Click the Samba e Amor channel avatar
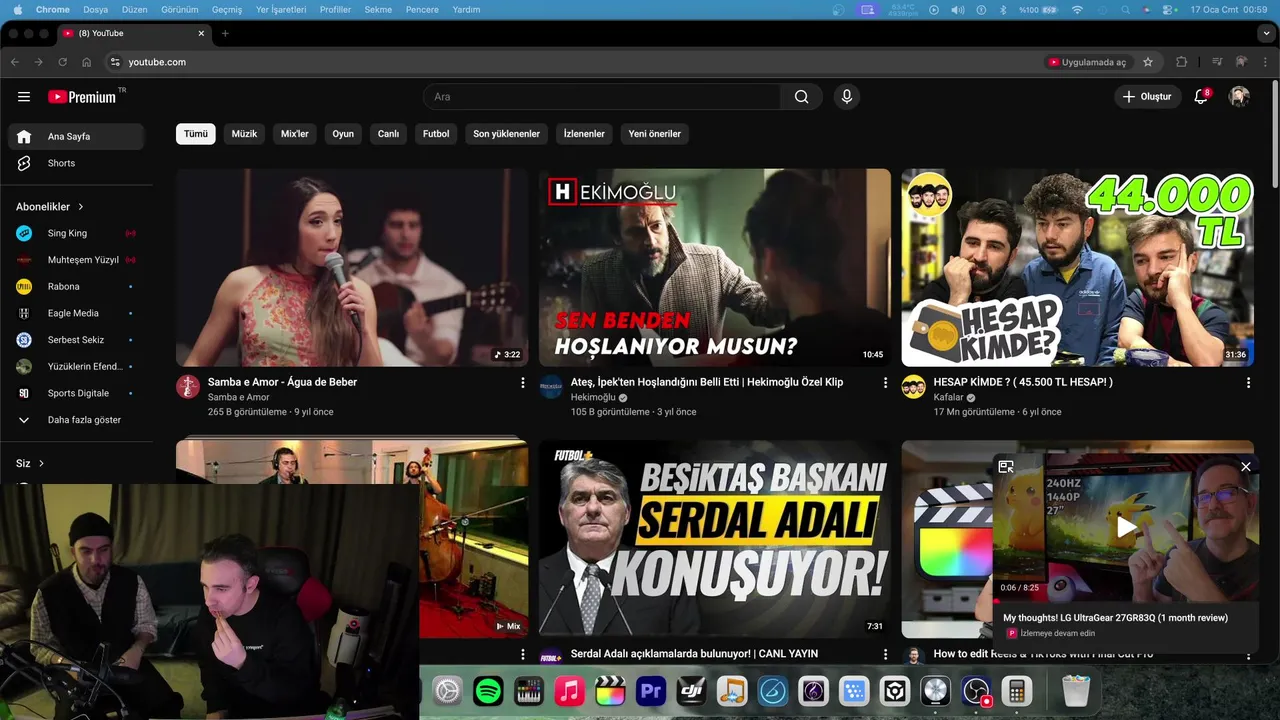 pyautogui.click(x=188, y=387)
